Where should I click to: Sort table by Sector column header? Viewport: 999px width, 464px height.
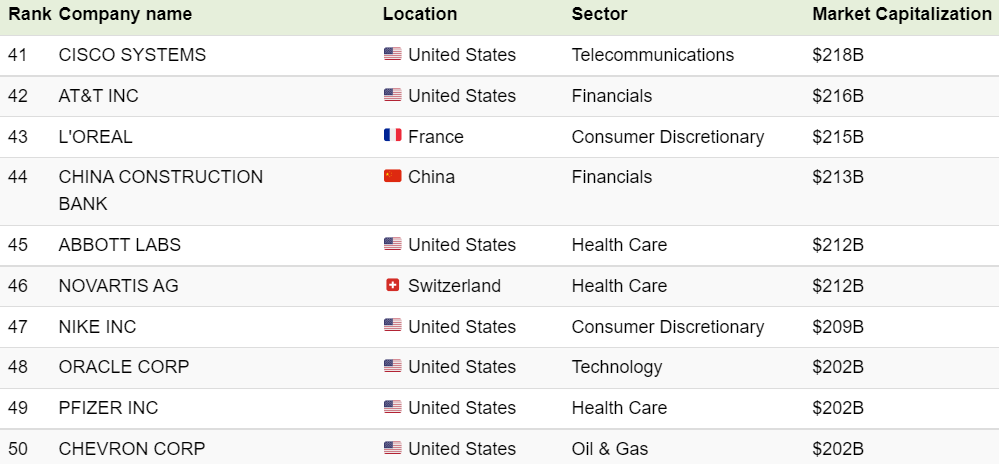(600, 14)
